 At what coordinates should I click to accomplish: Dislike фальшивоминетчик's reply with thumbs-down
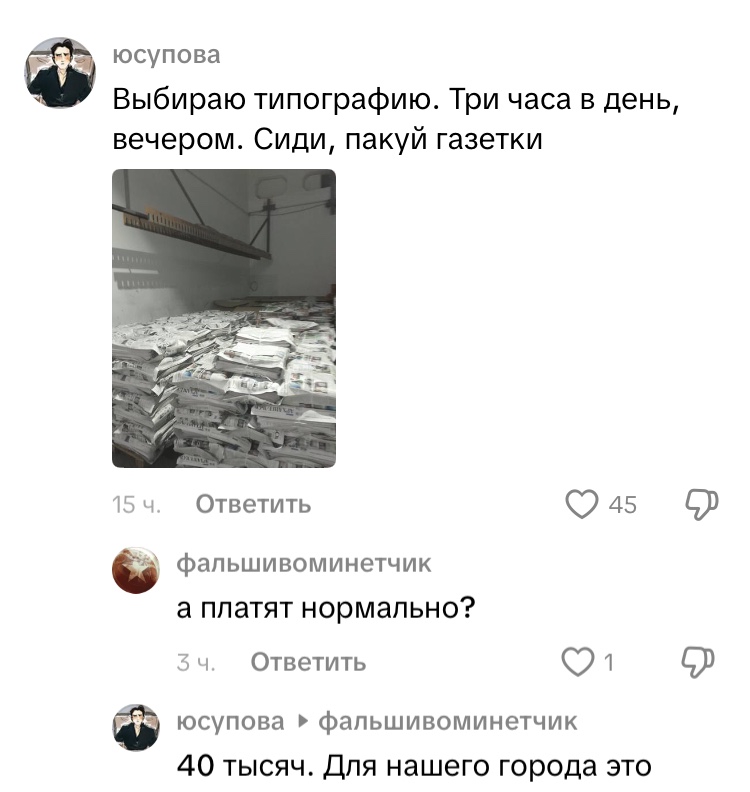[x=698, y=662]
